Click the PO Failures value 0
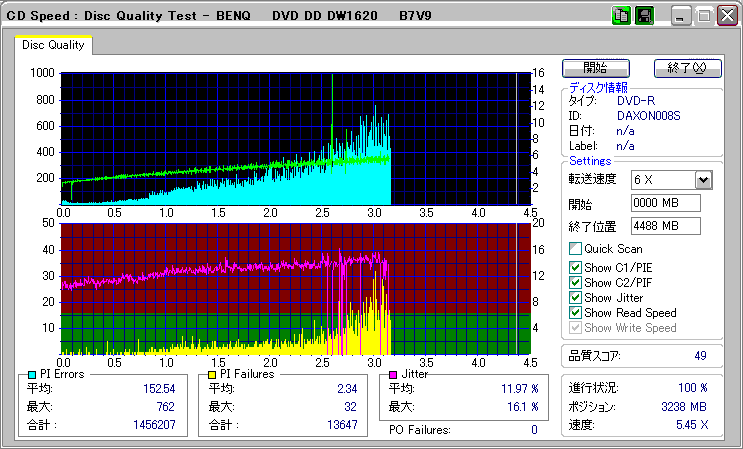The image size is (743, 449). point(534,430)
